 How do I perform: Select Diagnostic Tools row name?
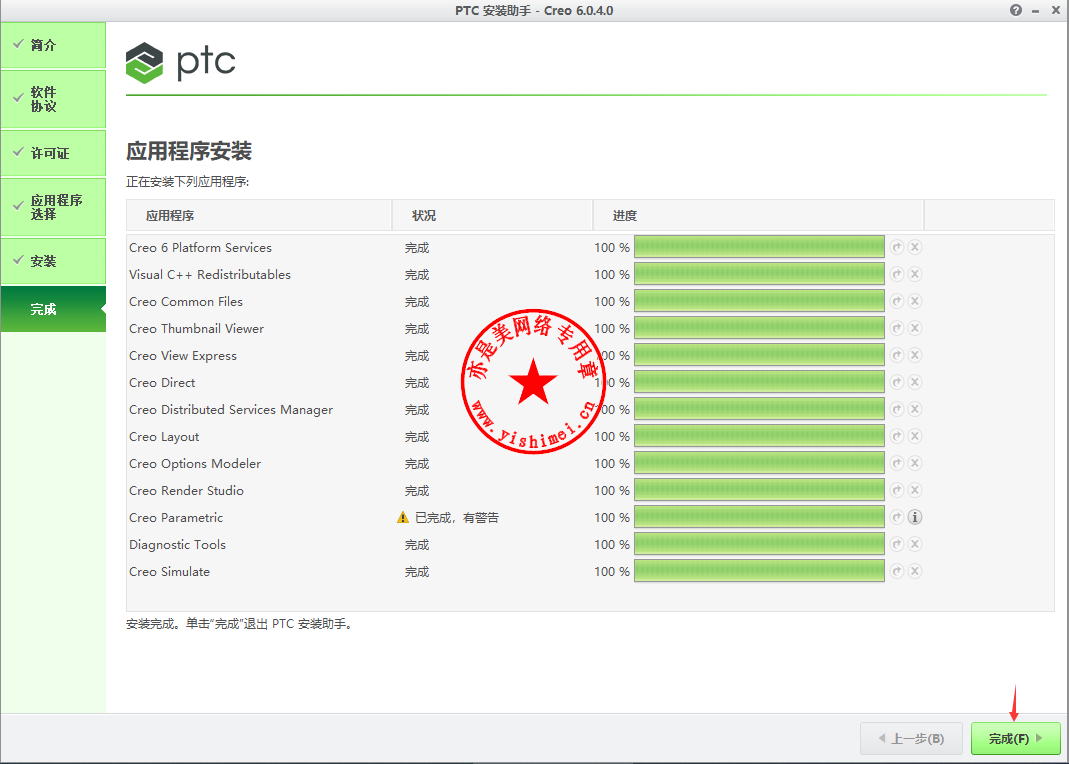click(177, 545)
